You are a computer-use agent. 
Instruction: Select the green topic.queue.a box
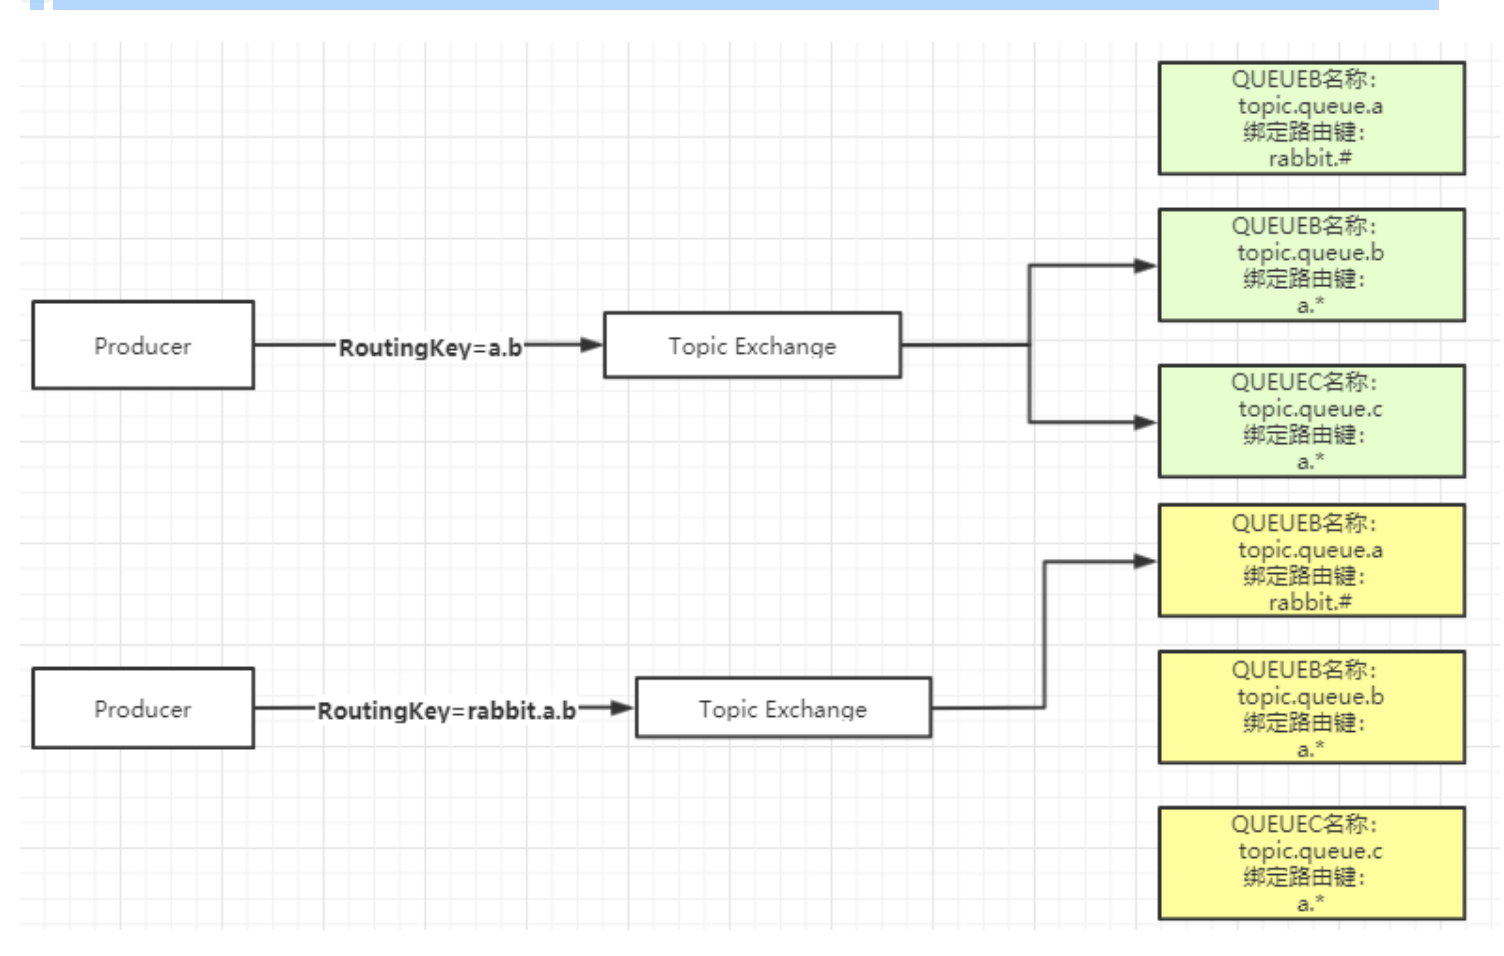1311,118
